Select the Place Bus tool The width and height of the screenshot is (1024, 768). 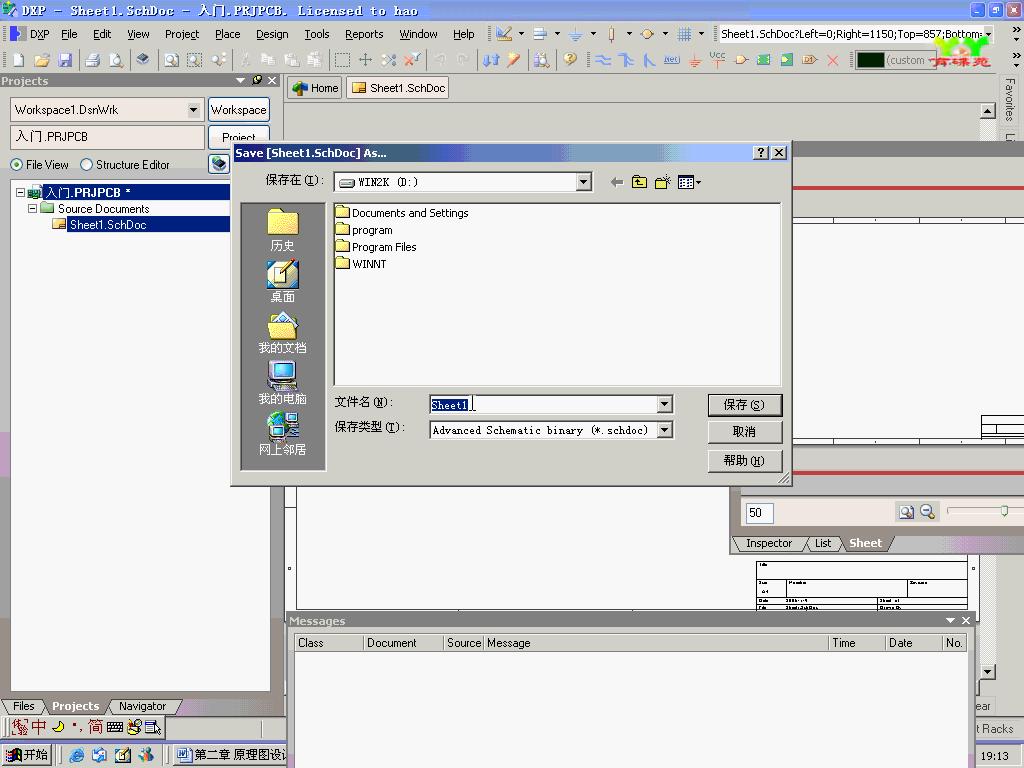coord(626,60)
